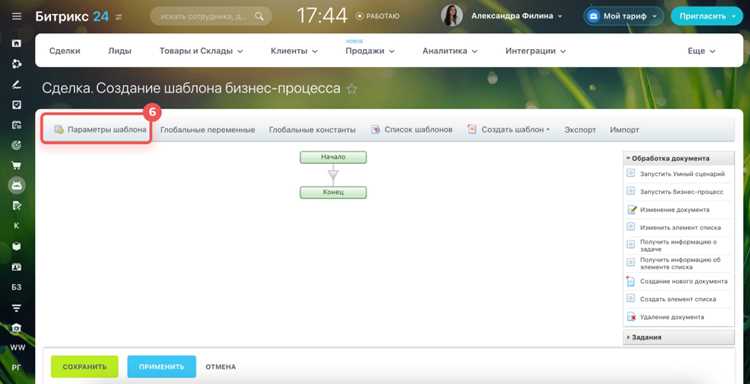The height and width of the screenshot is (384, 750).
Task: Expand the Аналитика menu
Action: [450, 51]
